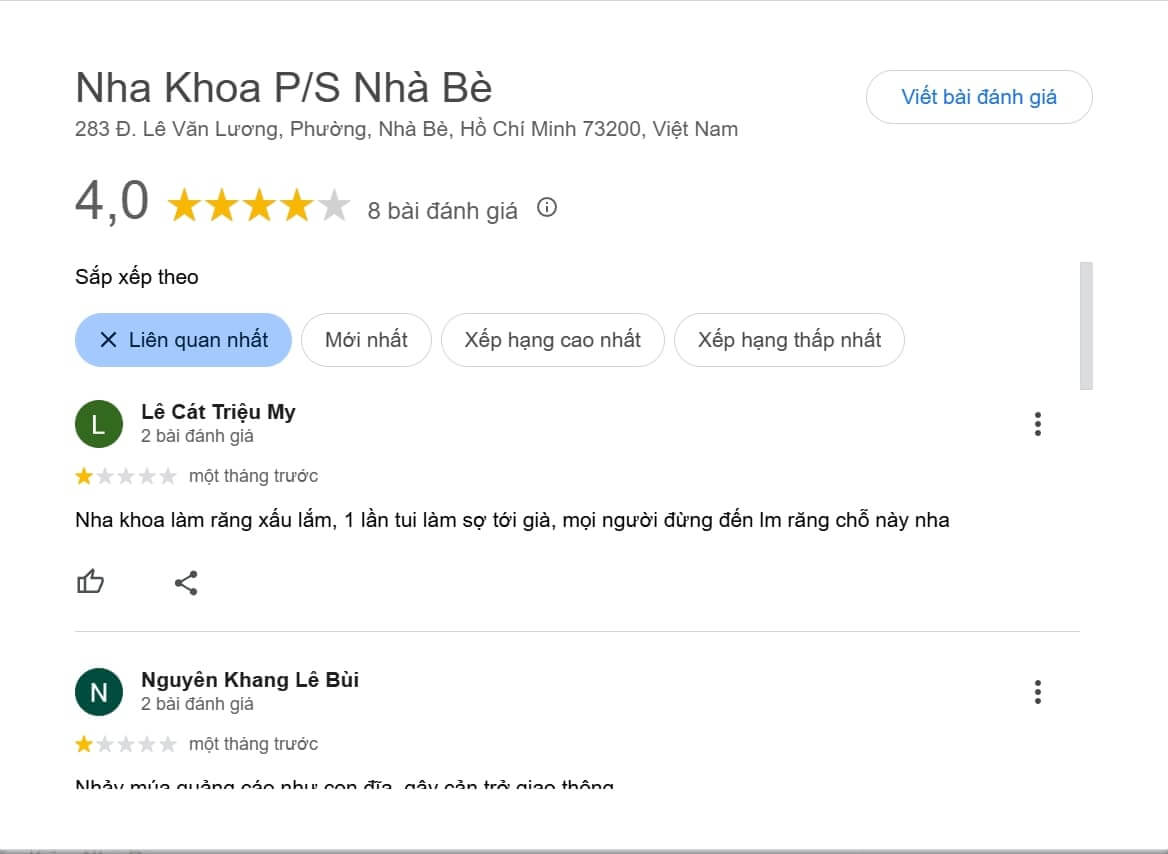
Task: Select the Xếp hạng cao nhất sort option
Action: (x=553, y=340)
